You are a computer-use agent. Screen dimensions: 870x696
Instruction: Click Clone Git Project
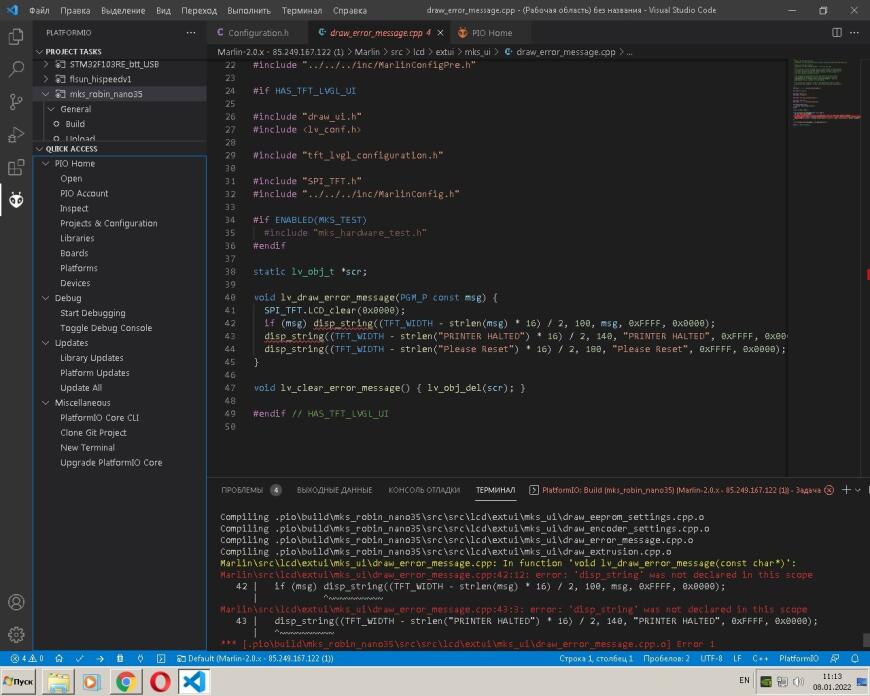click(93, 432)
